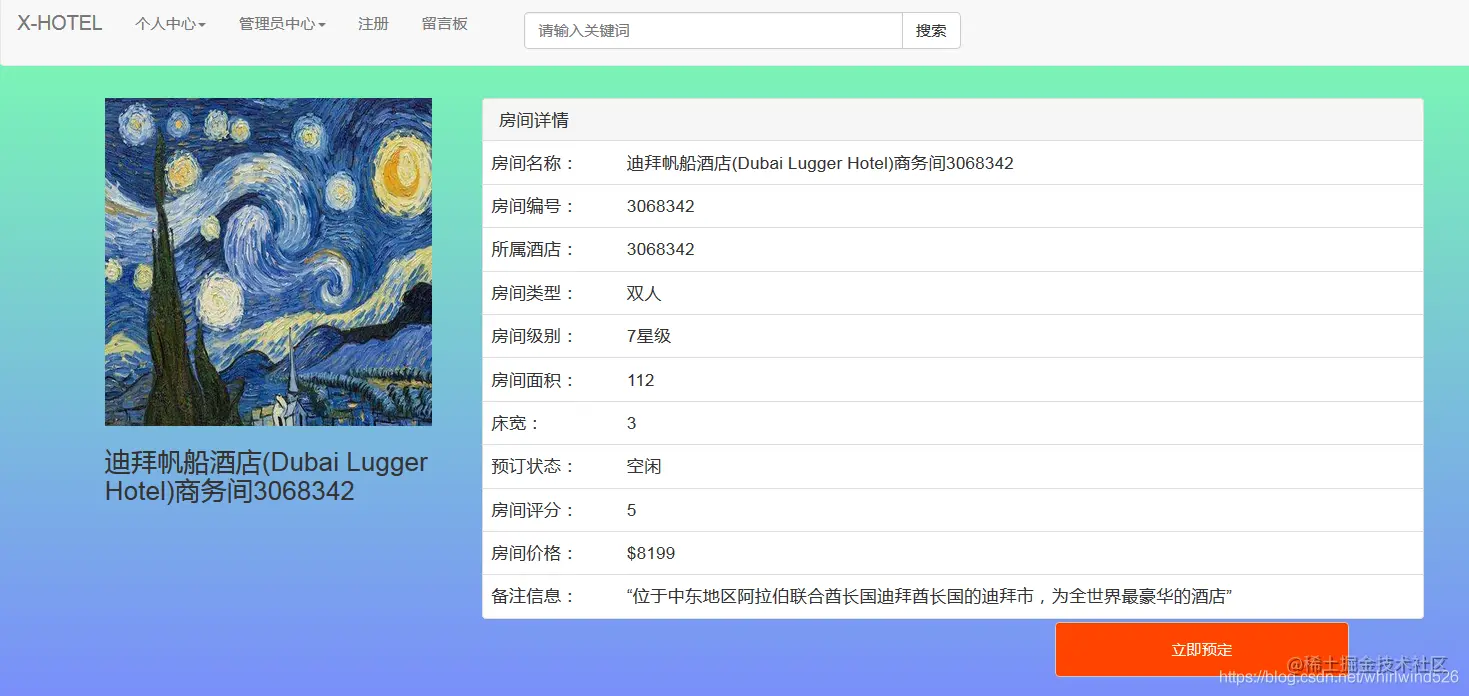Focus the keyword search input field
1469x696 pixels.
pos(713,31)
